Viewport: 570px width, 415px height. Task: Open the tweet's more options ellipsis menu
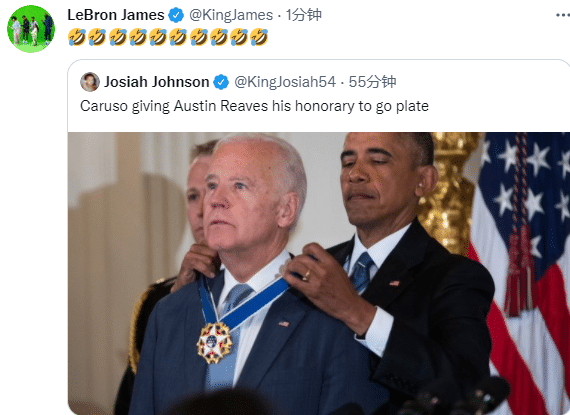(x=563, y=15)
